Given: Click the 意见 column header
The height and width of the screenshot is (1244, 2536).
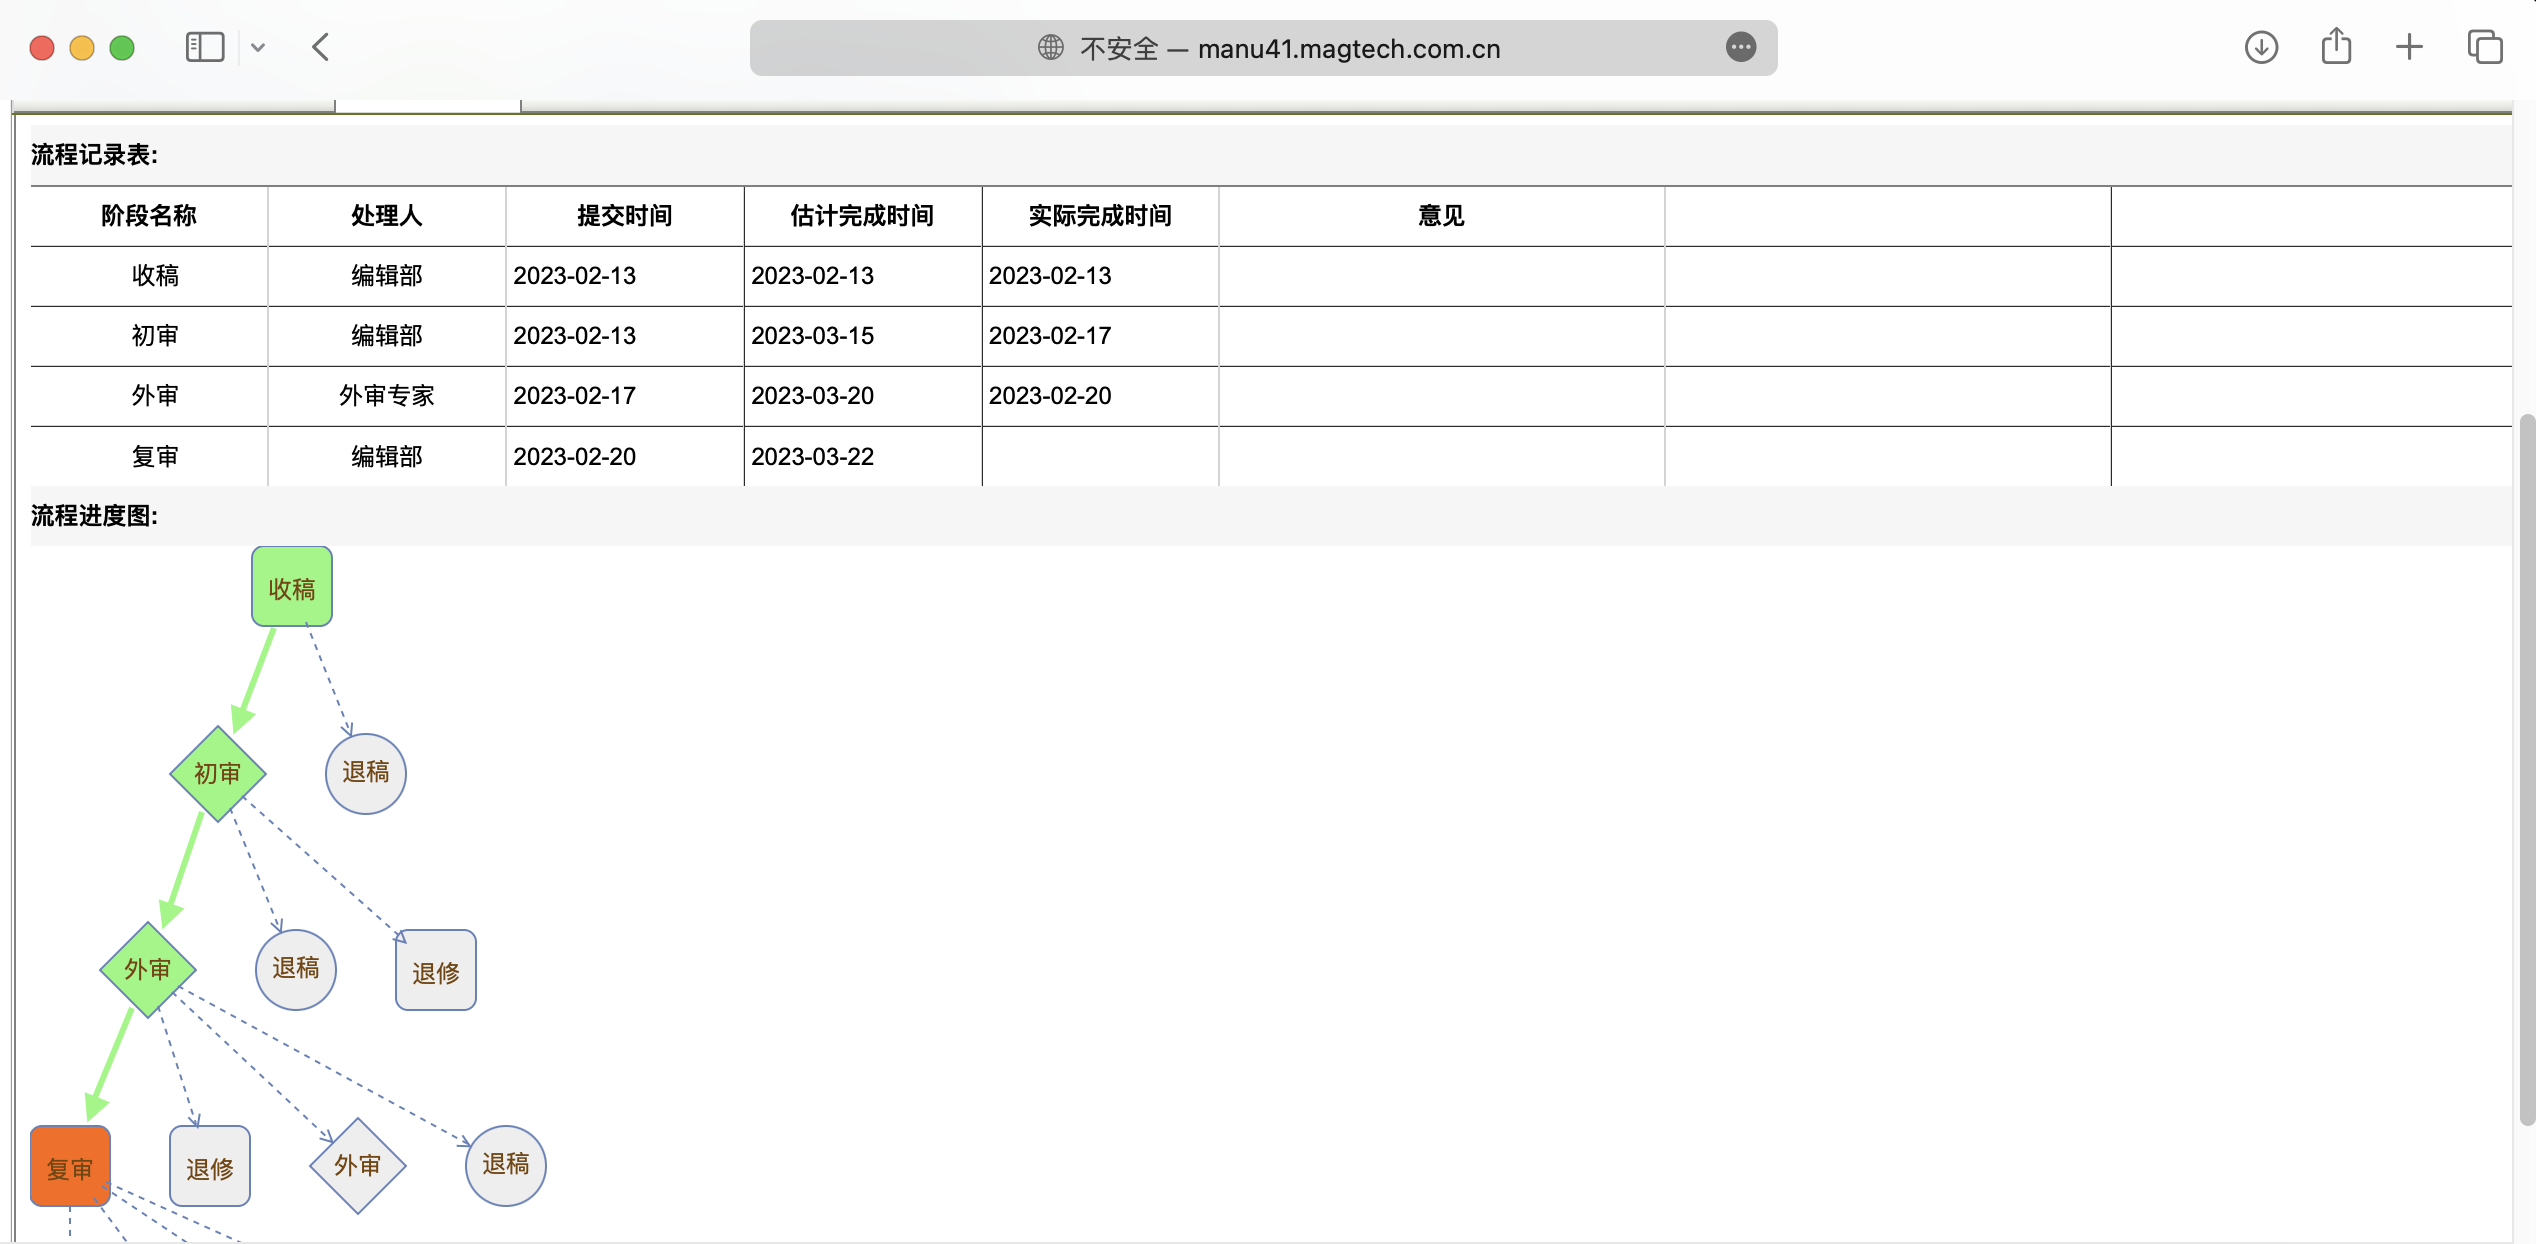Looking at the screenshot, I should (x=1440, y=216).
